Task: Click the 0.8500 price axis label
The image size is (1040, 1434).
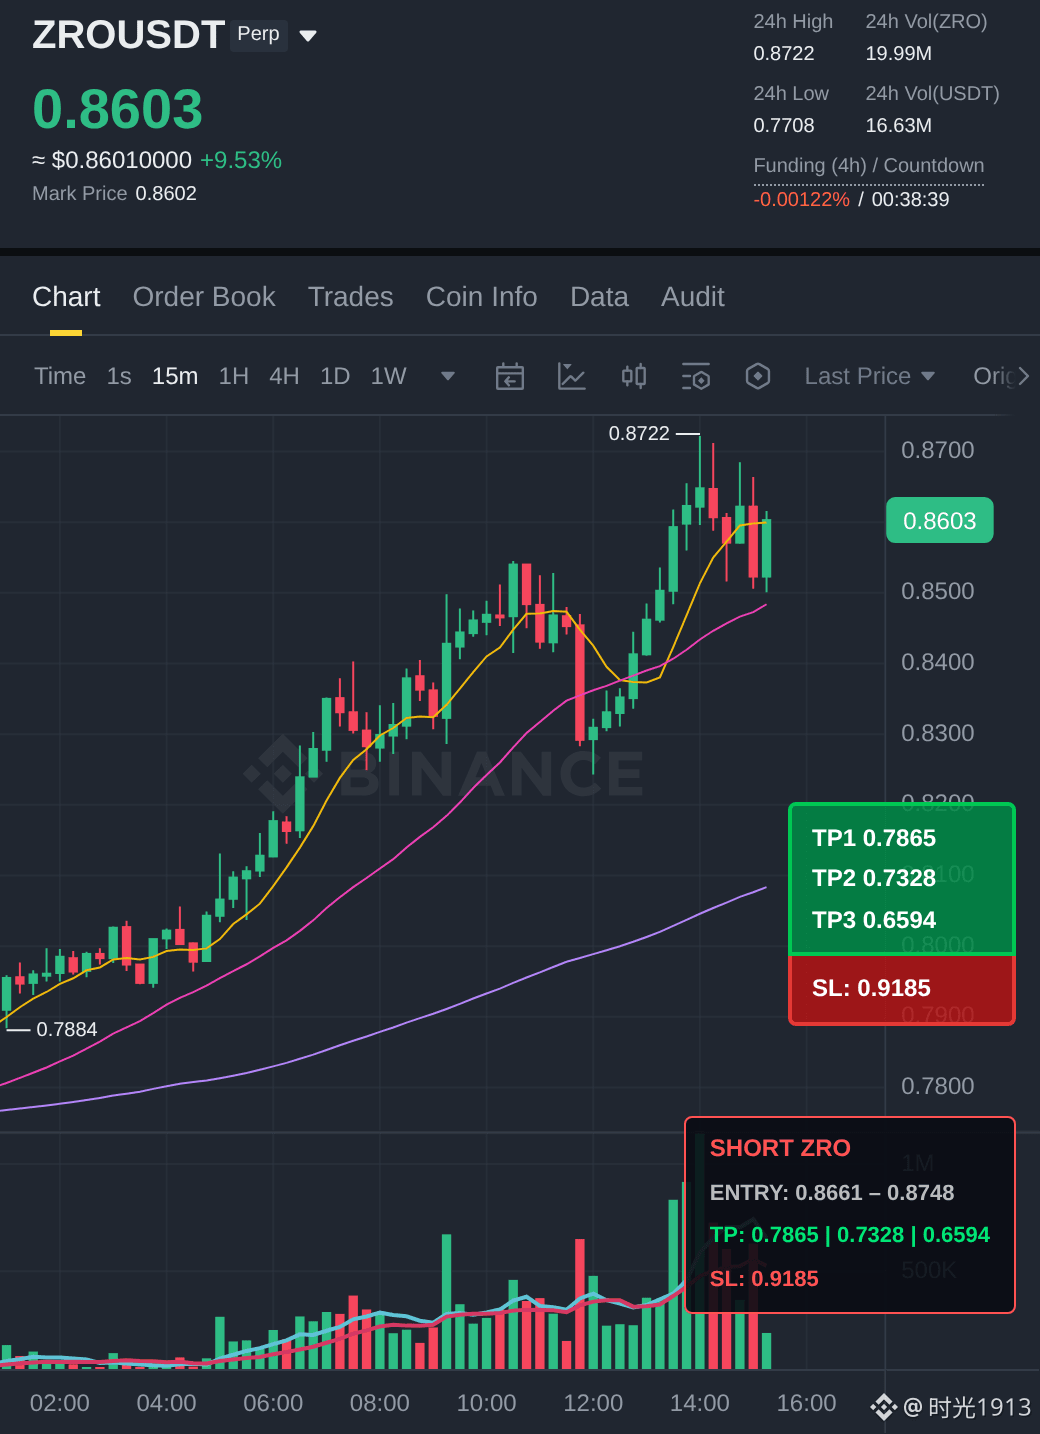Action: (x=938, y=591)
